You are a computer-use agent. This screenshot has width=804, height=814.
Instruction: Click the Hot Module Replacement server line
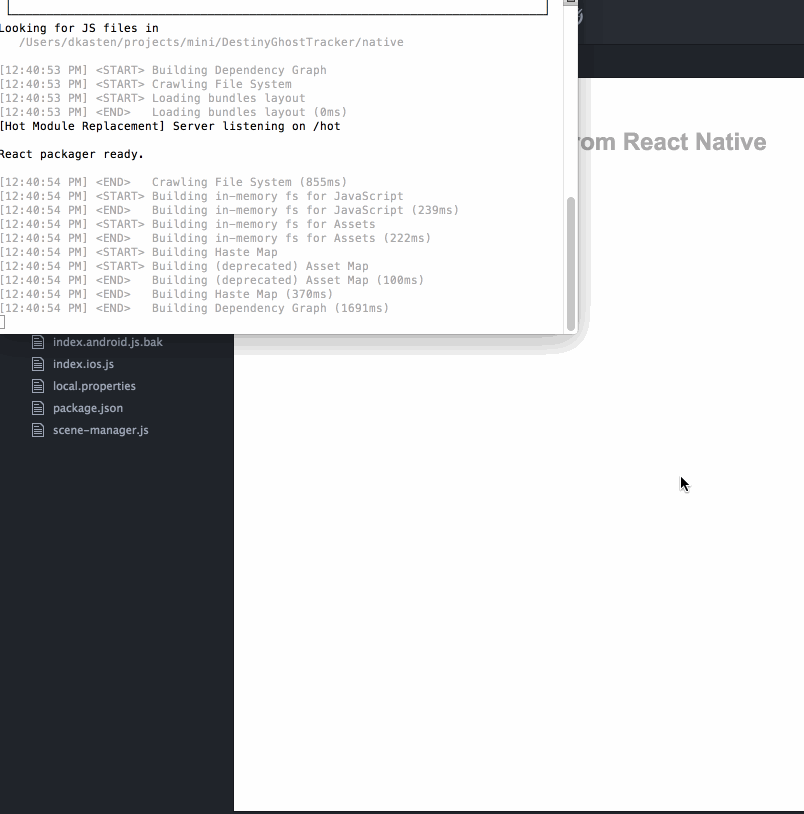(x=170, y=126)
